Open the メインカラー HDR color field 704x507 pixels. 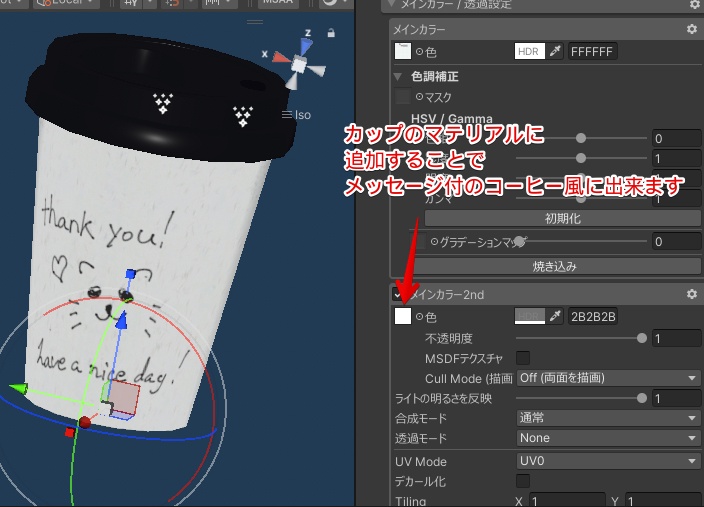point(530,51)
